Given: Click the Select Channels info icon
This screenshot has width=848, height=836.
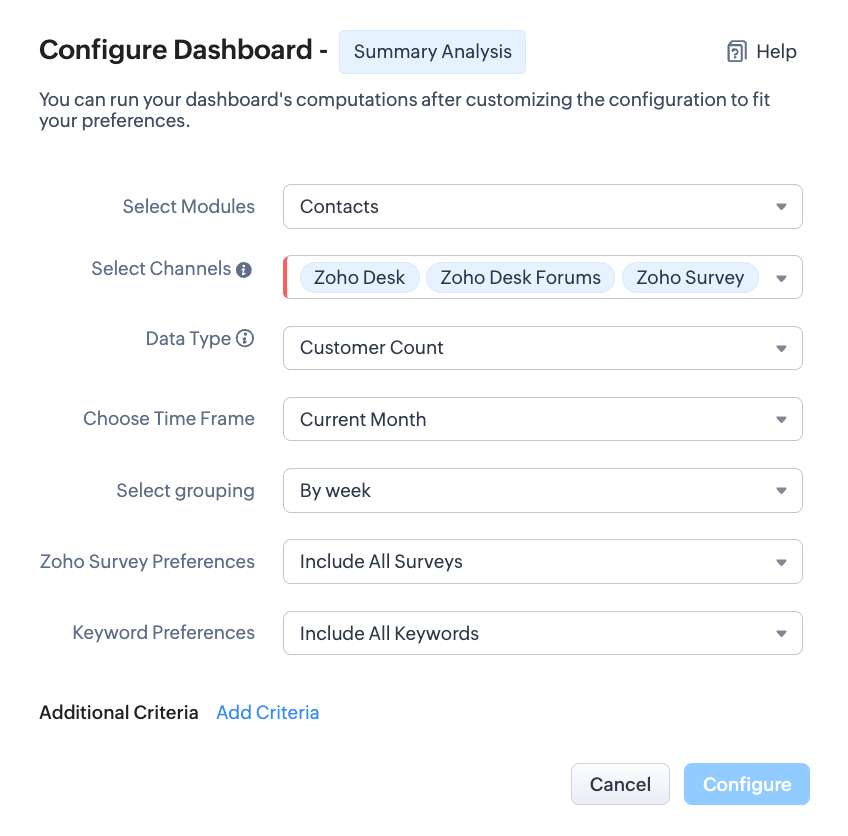Looking at the screenshot, I should (244, 270).
